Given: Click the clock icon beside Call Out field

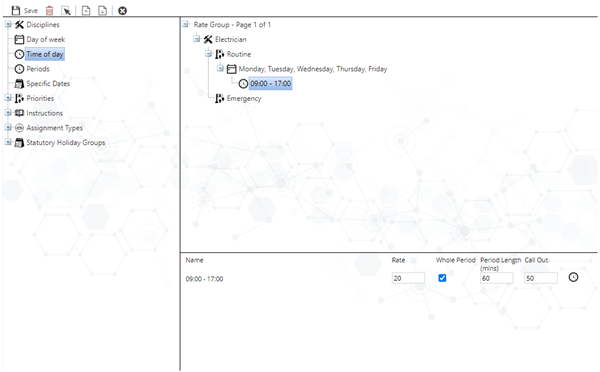Looking at the screenshot, I should click(x=573, y=277).
